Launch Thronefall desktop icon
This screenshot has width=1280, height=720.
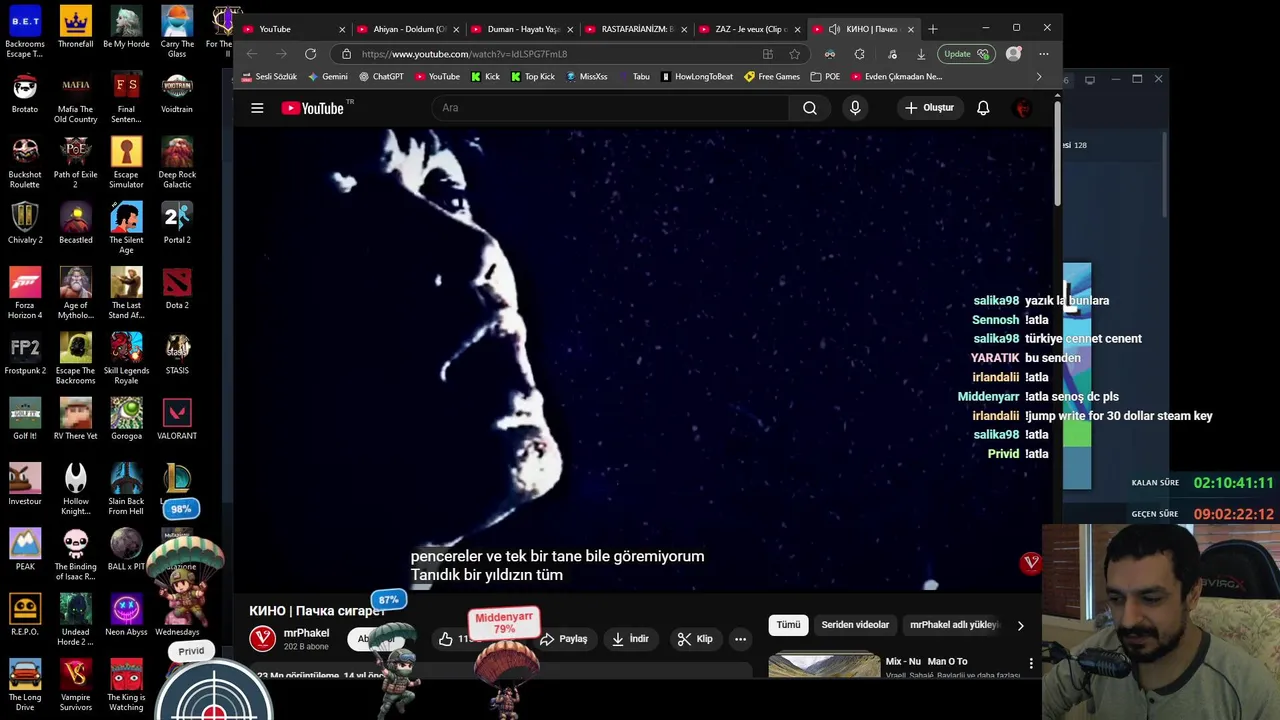pos(76,28)
